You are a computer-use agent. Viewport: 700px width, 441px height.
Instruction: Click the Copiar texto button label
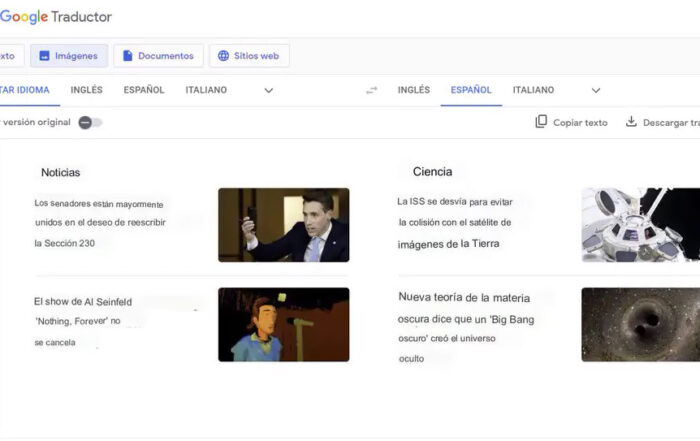click(x=580, y=122)
